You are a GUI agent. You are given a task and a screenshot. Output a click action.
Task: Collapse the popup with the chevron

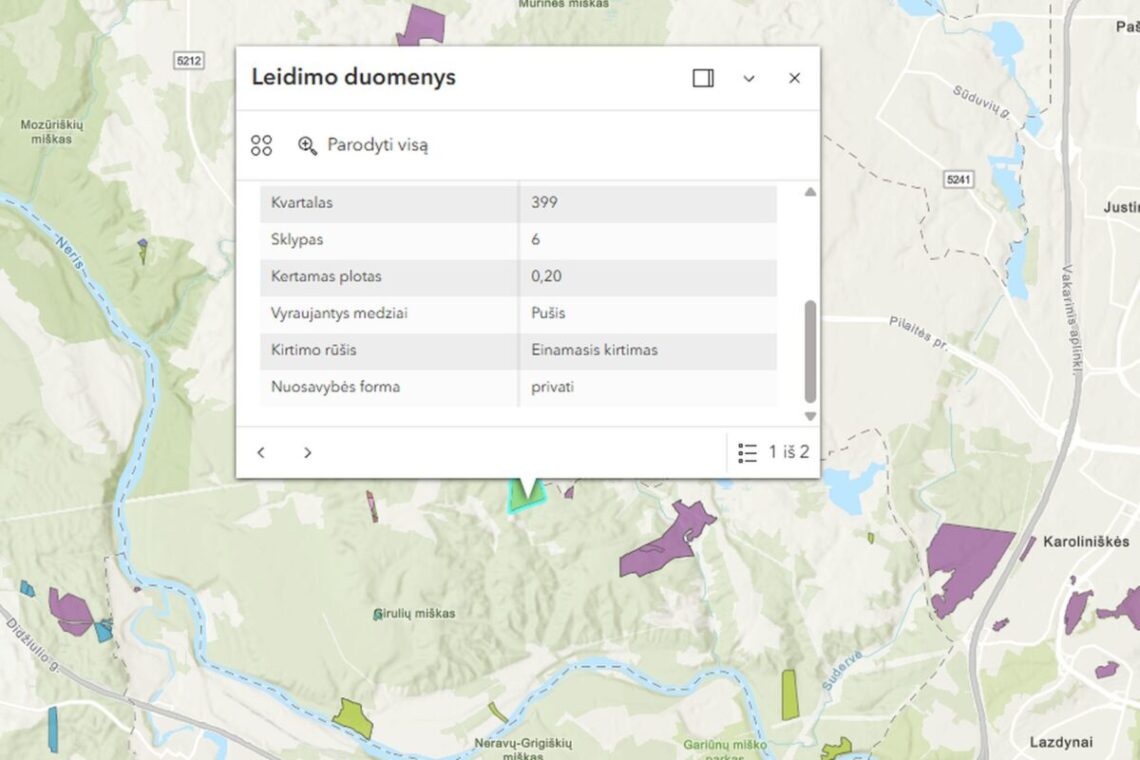tap(749, 78)
